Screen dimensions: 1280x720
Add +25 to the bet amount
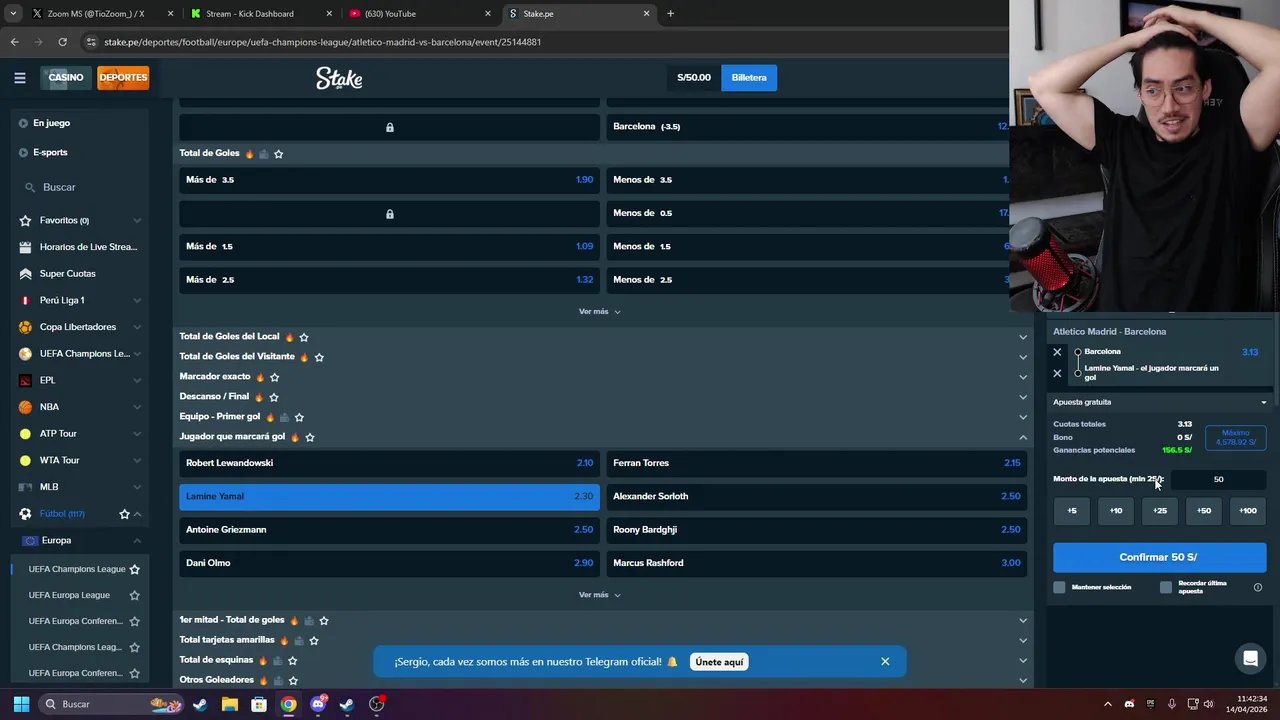click(1160, 510)
